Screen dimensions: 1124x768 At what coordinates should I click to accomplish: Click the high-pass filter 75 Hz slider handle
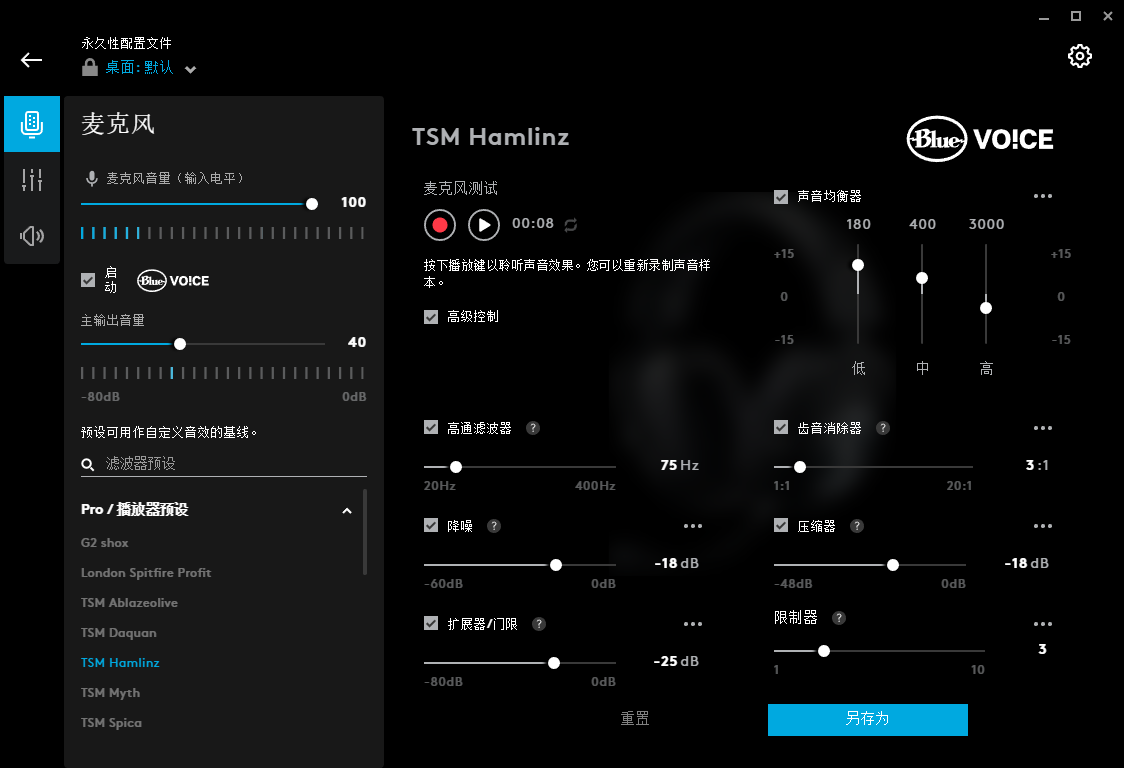[455, 468]
